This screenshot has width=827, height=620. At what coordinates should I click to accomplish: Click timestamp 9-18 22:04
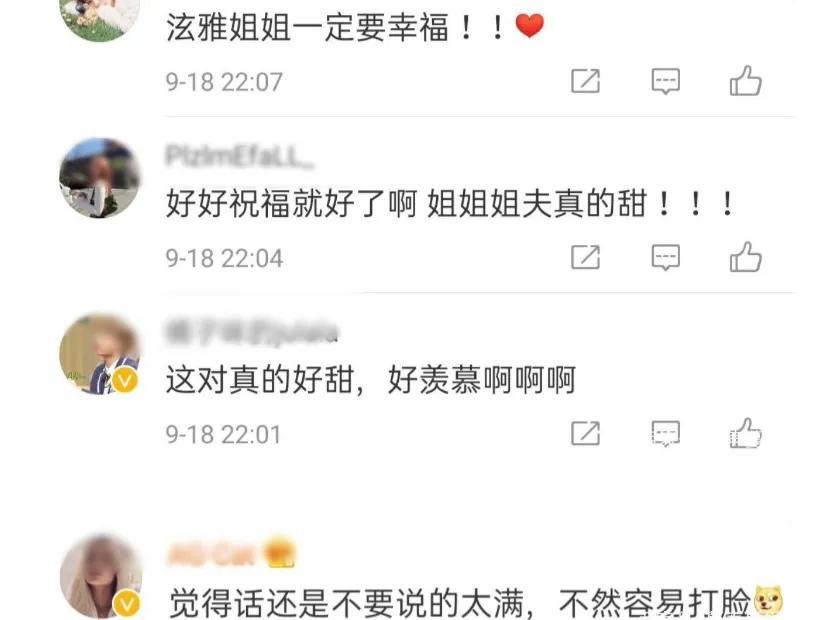pyautogui.click(x=224, y=258)
